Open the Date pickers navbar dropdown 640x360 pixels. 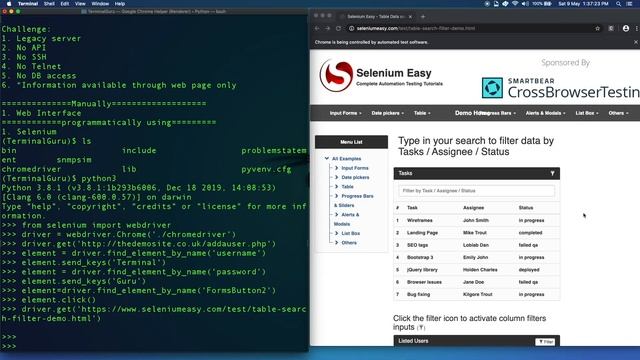click(387, 113)
